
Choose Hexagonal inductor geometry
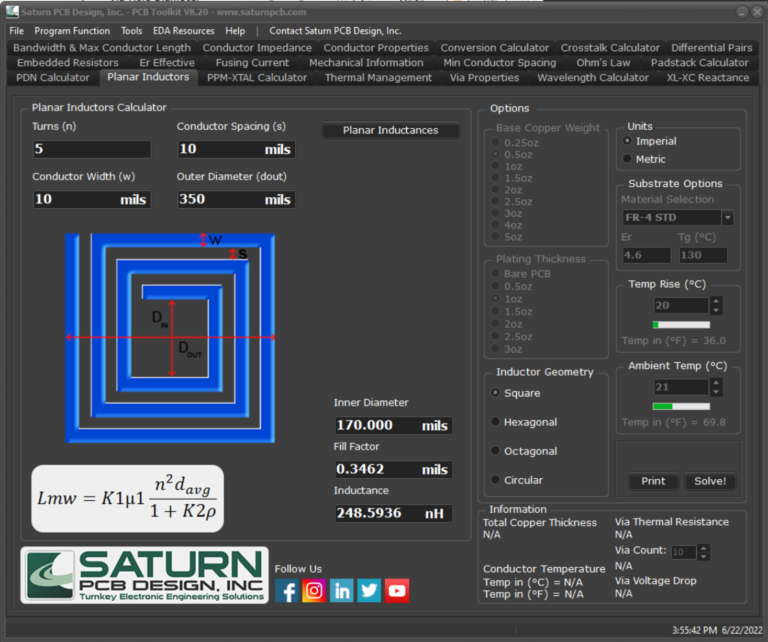point(496,422)
